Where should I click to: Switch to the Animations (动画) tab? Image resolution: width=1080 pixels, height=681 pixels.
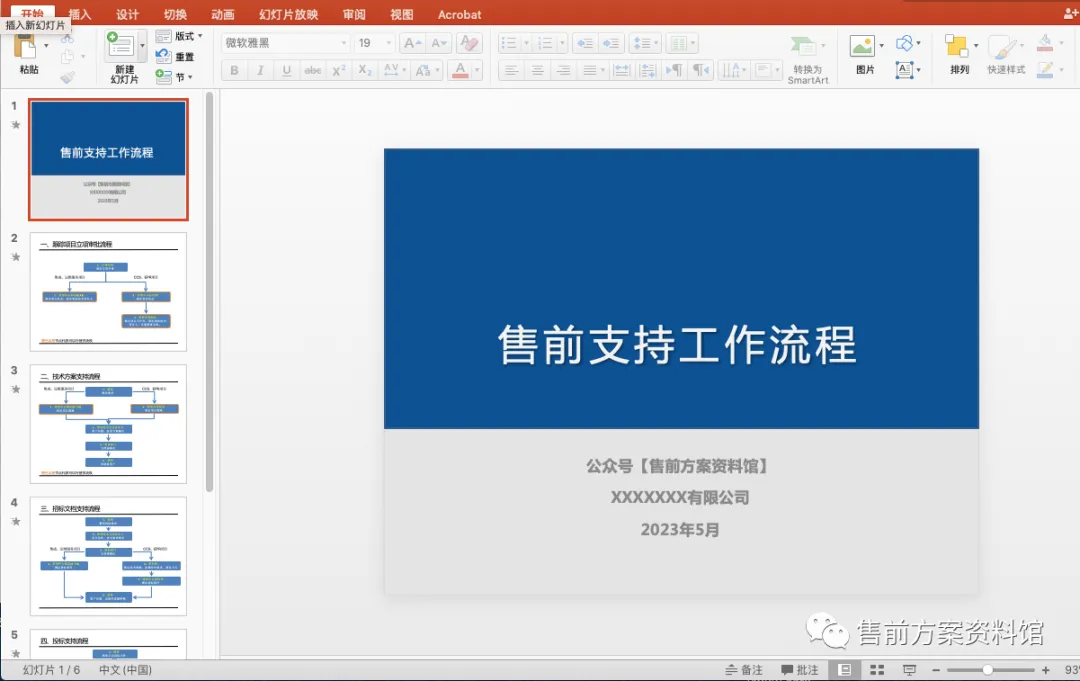[222, 14]
